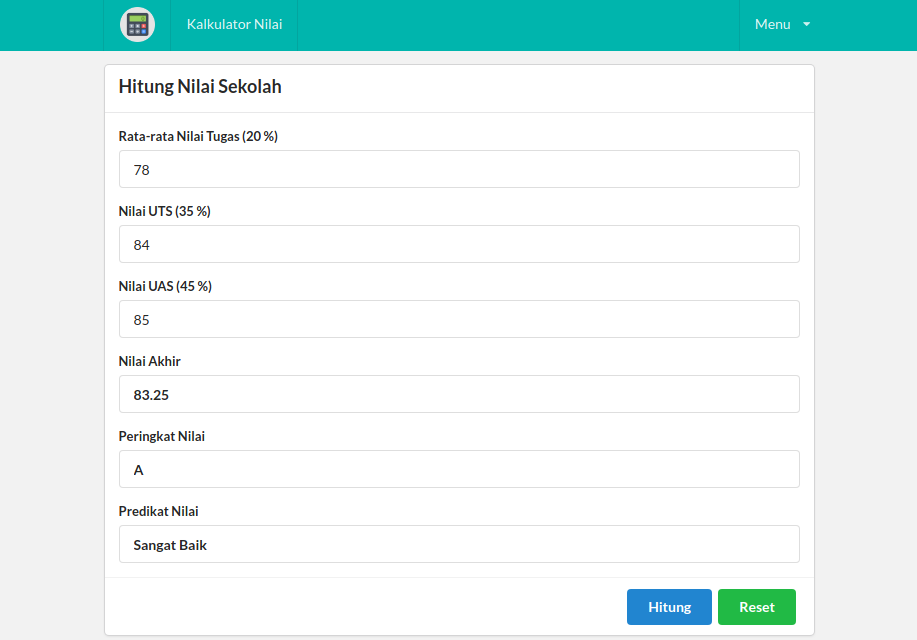Viewport: 917px width, 640px height.
Task: Focus the Nilai UTS input field
Action: [459, 244]
